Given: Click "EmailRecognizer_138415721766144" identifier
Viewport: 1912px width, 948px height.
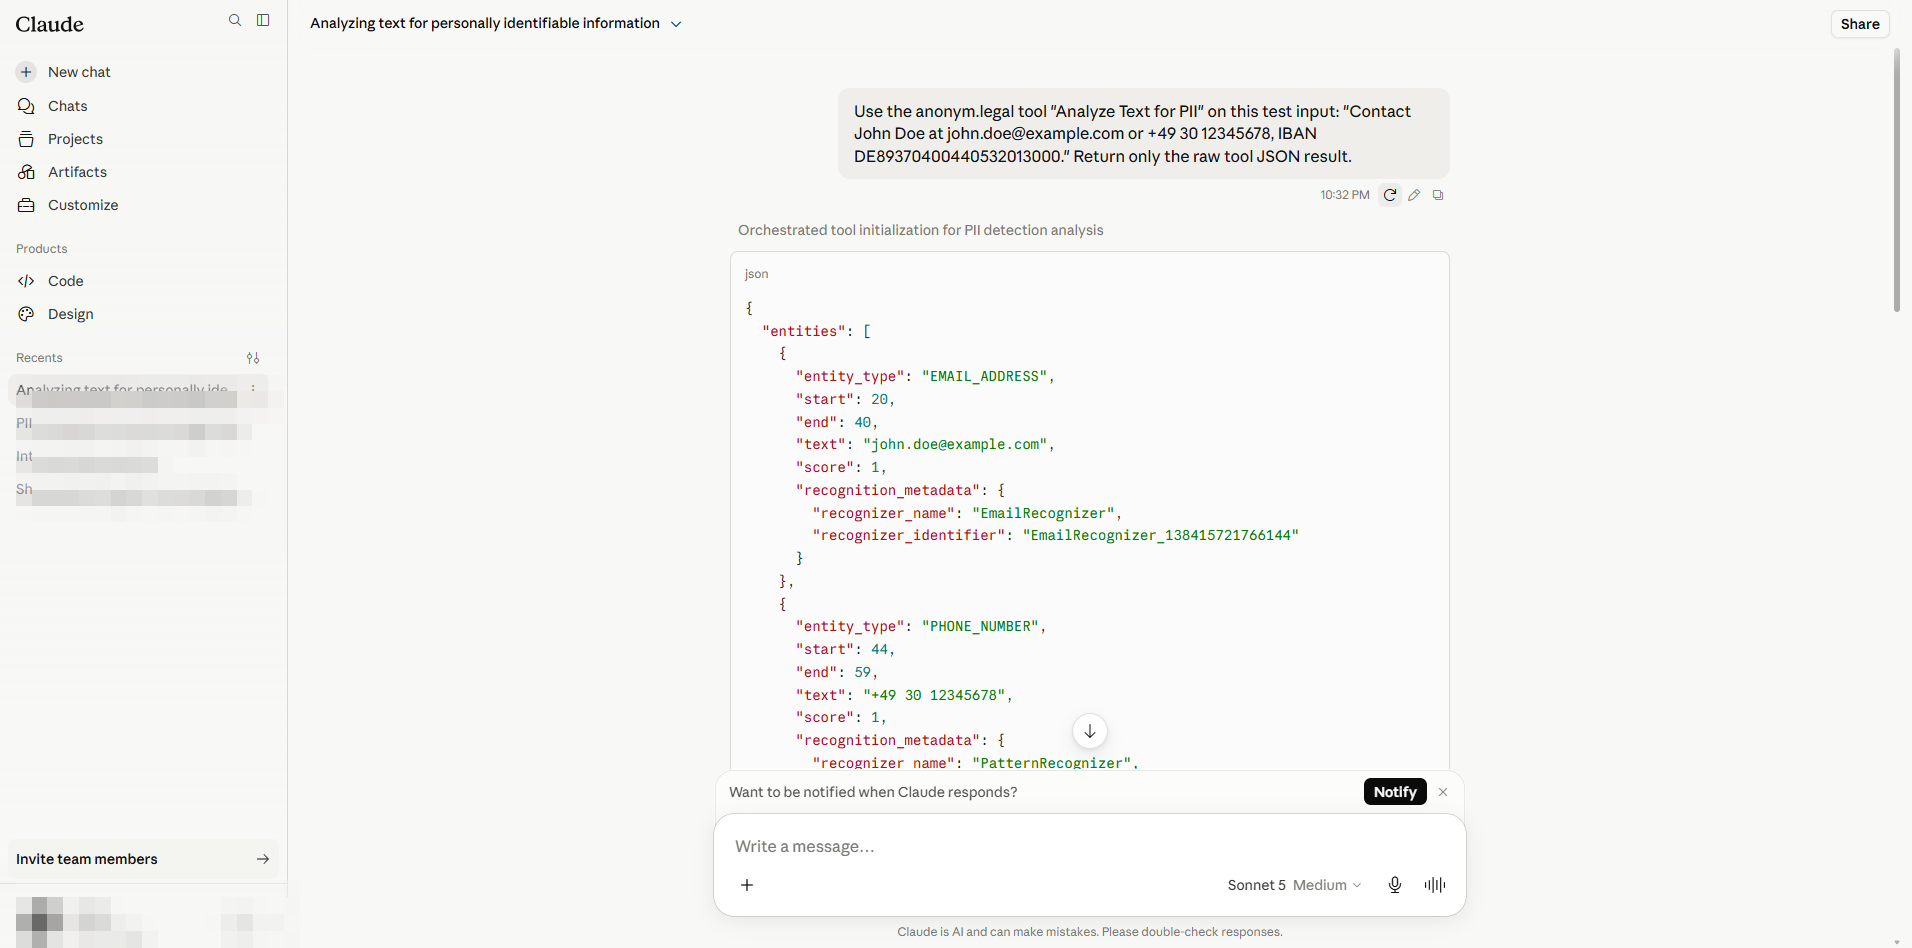Looking at the screenshot, I should 1160,535.
